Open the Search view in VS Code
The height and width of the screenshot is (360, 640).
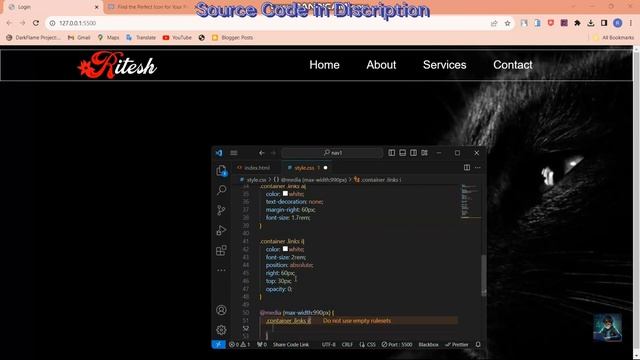point(221,190)
